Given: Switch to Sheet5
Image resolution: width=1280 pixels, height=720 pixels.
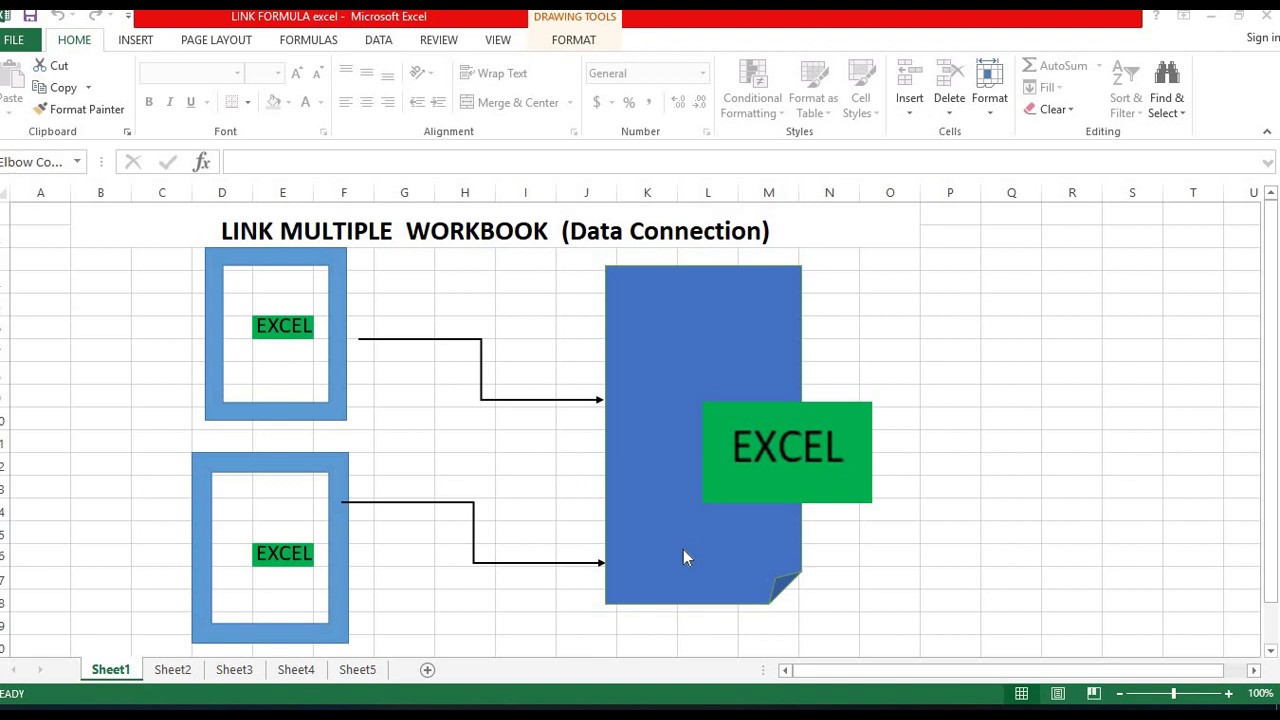Looking at the screenshot, I should click(x=357, y=670).
